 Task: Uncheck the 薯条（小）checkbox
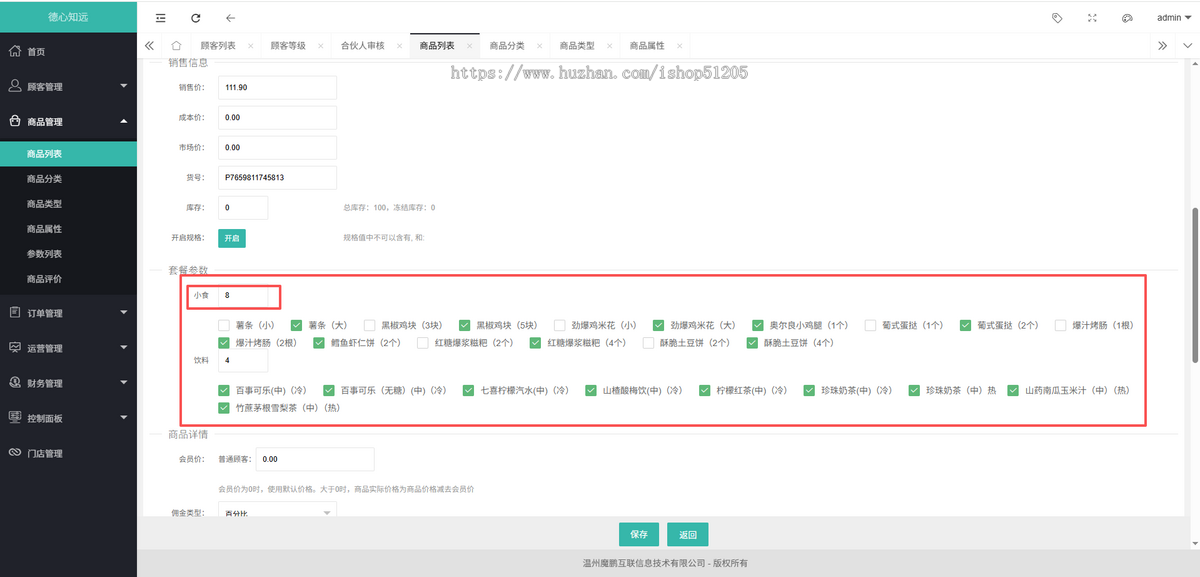(x=224, y=324)
